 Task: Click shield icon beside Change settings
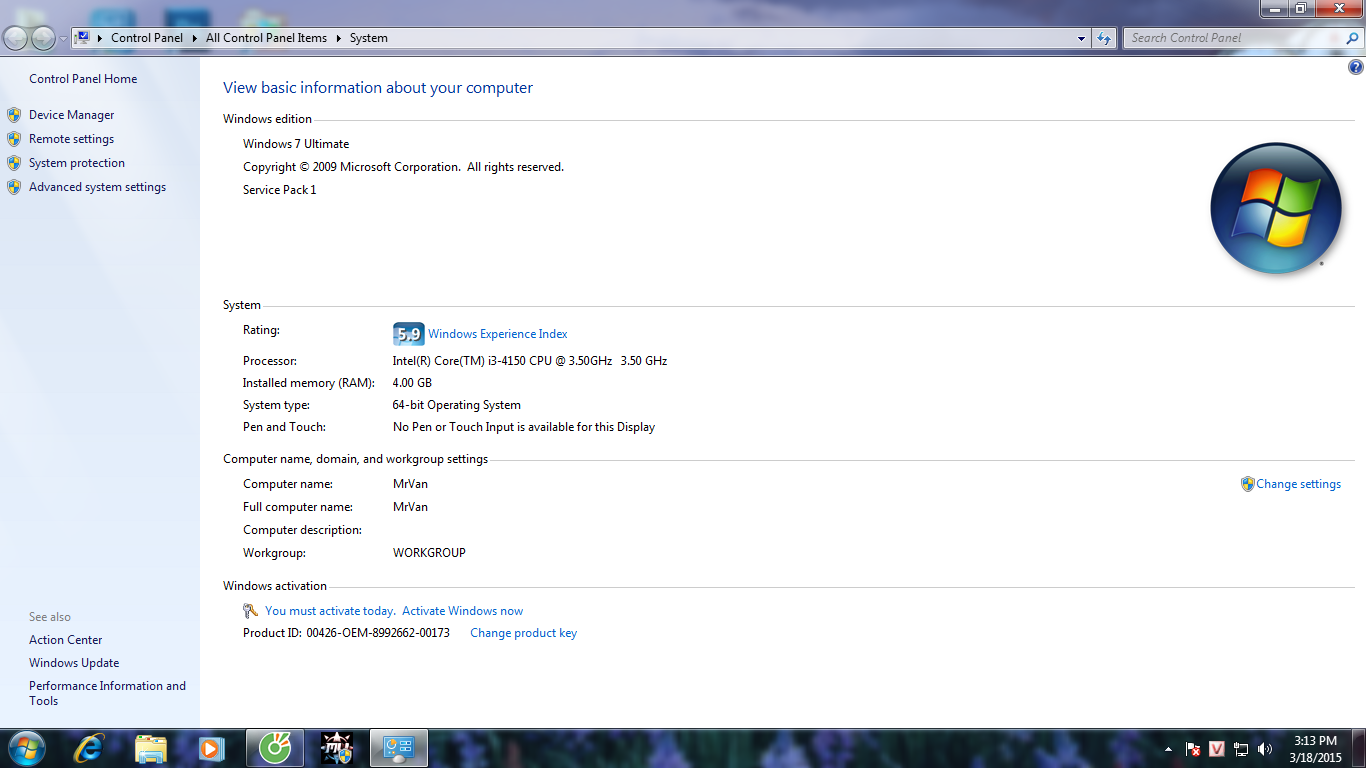(x=1248, y=484)
